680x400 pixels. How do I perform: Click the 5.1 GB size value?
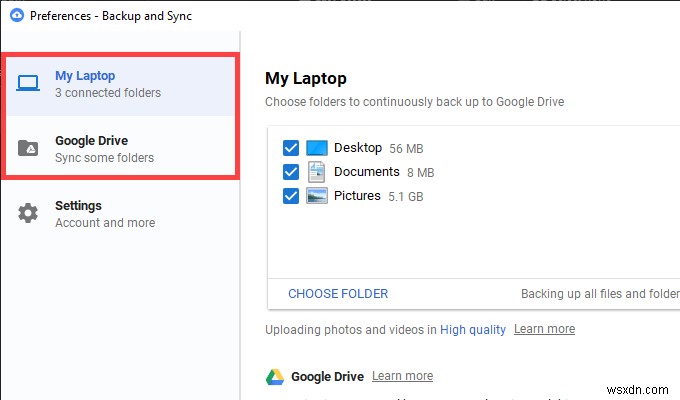[405, 197]
